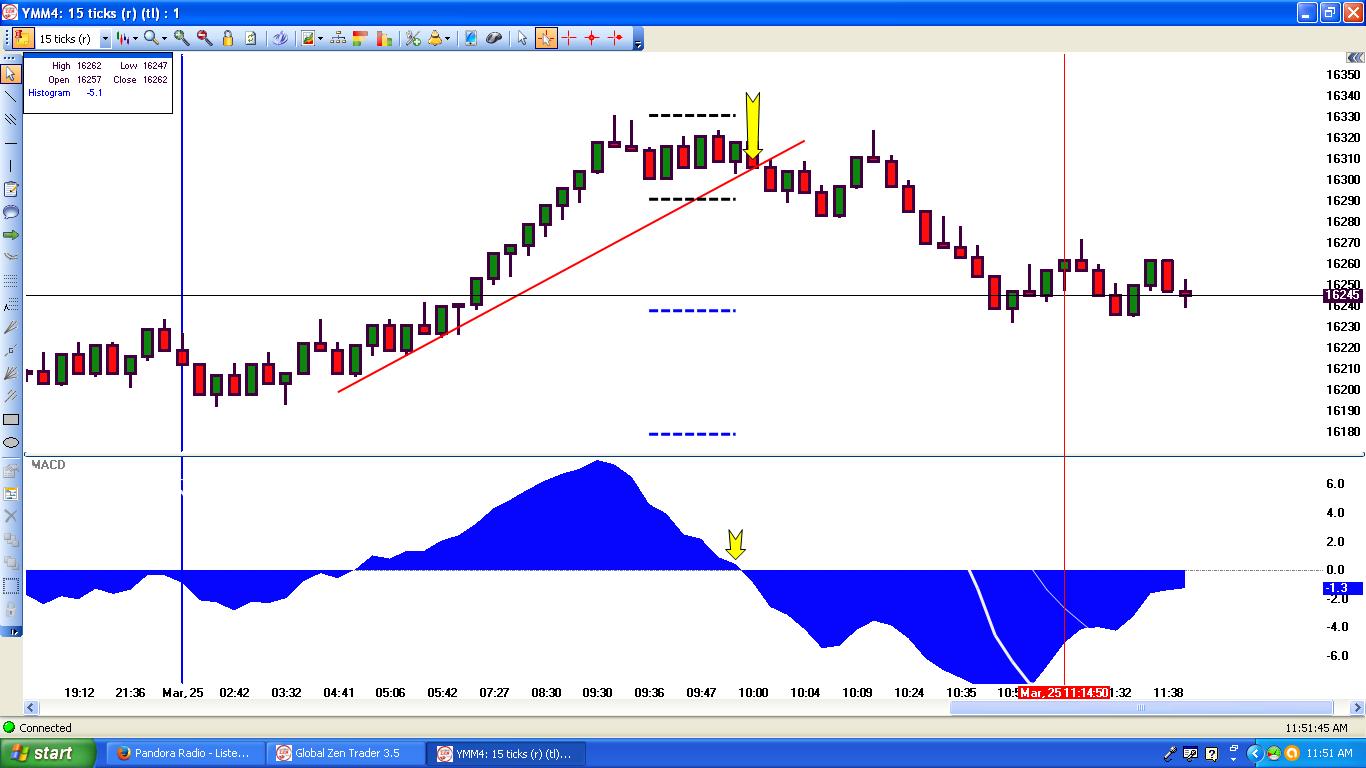Open the magnifier zoom options arrow
Viewport: 1366px width, 768px height.
click(x=164, y=39)
